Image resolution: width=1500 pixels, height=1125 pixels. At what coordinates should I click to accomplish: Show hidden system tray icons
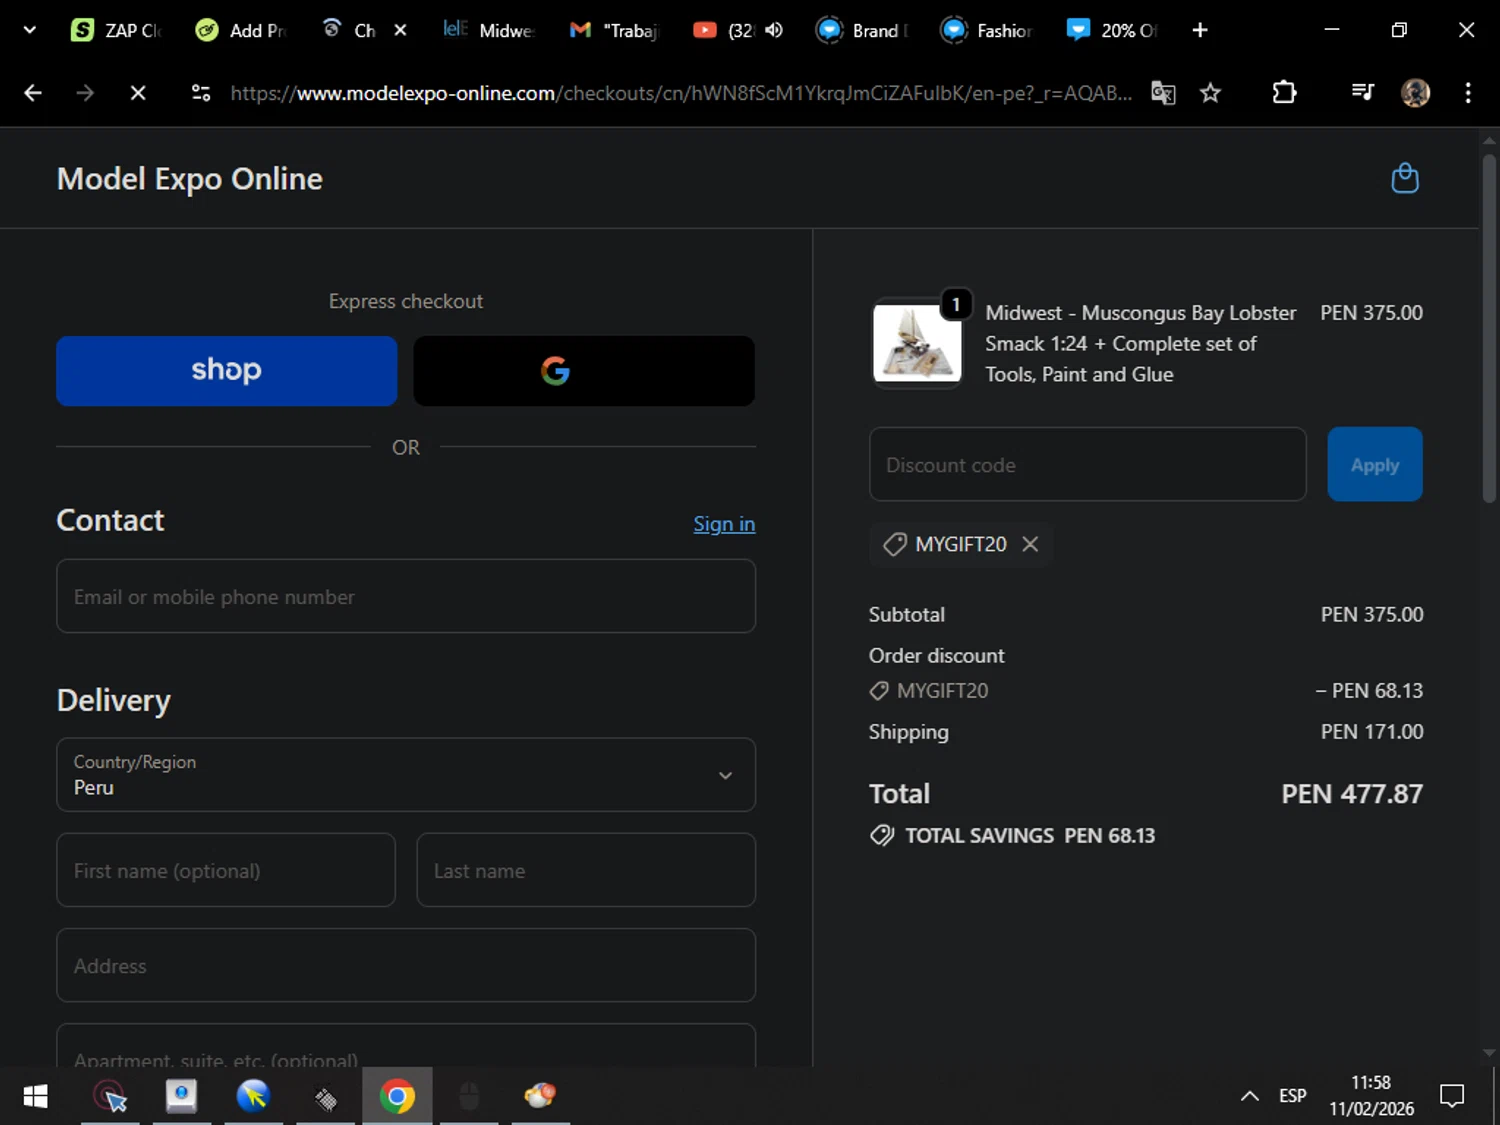pos(1249,1097)
